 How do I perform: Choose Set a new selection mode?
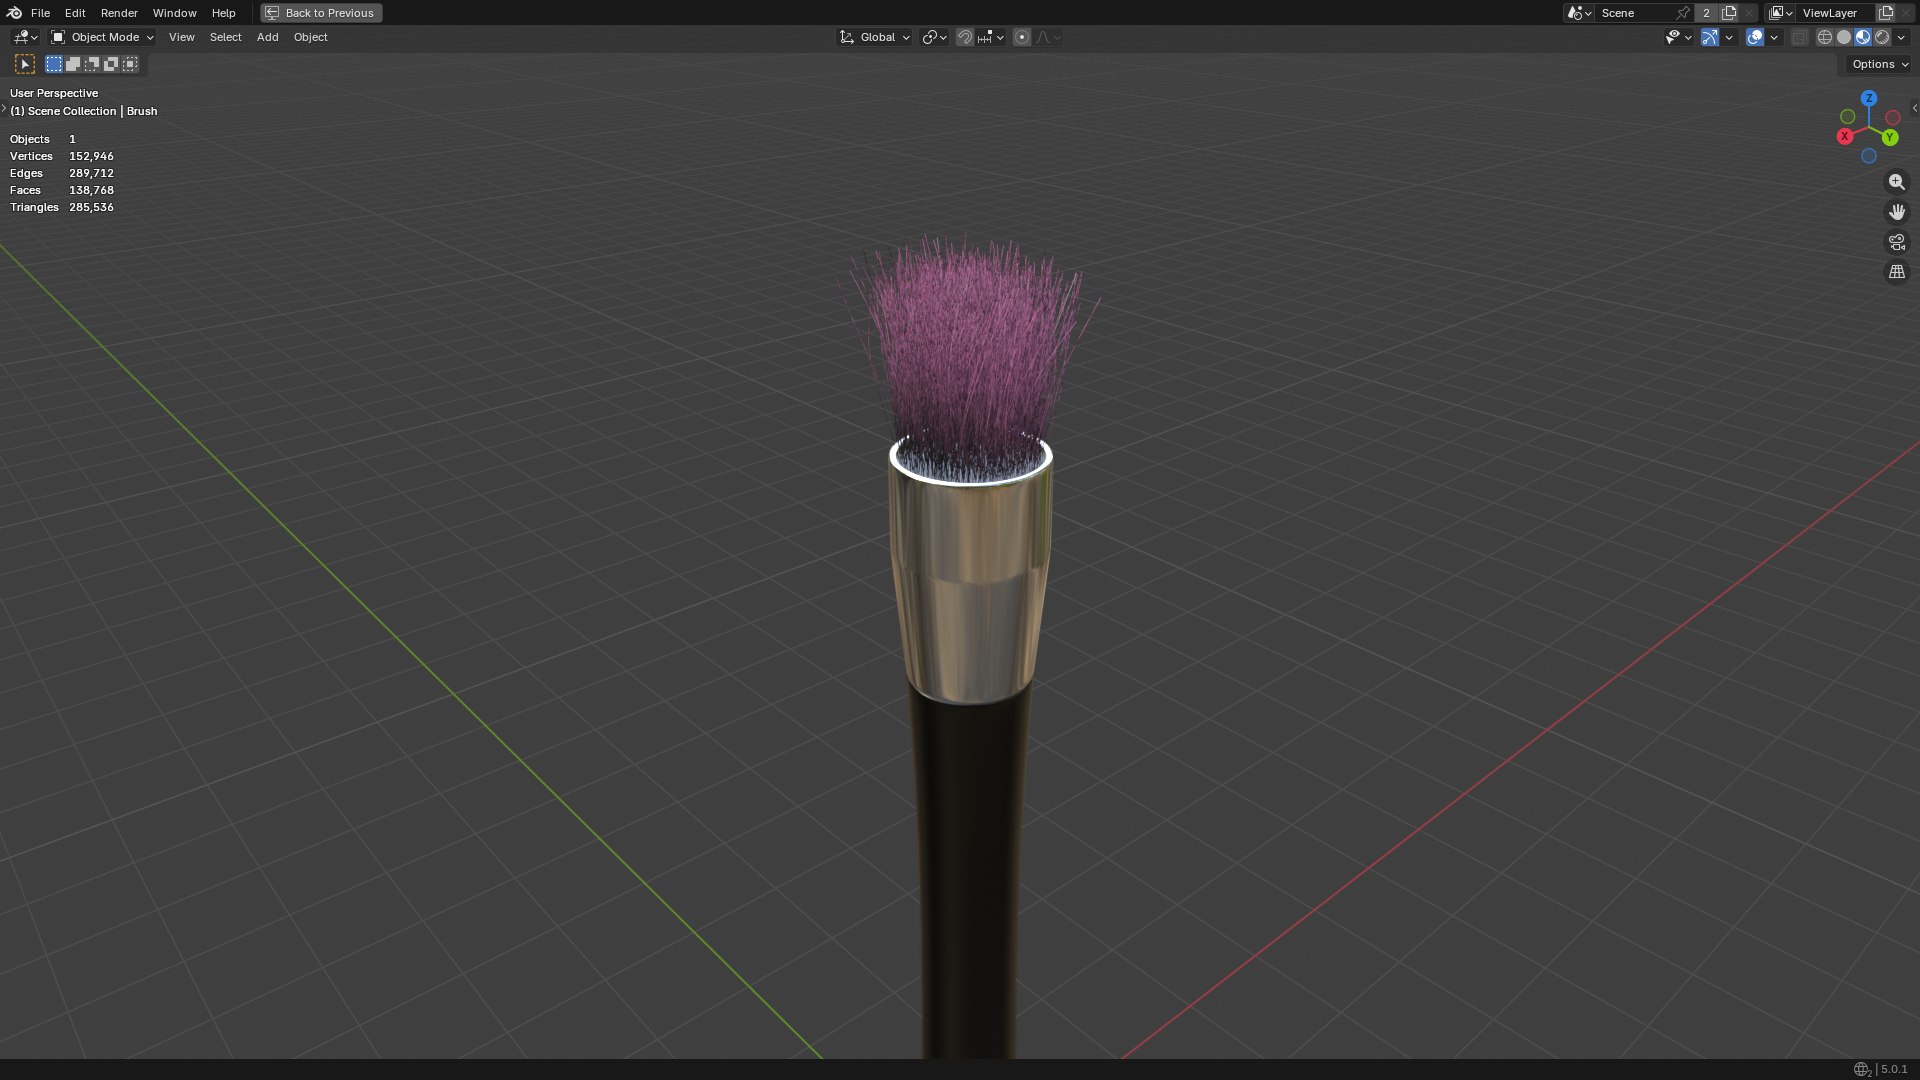pyautogui.click(x=54, y=64)
